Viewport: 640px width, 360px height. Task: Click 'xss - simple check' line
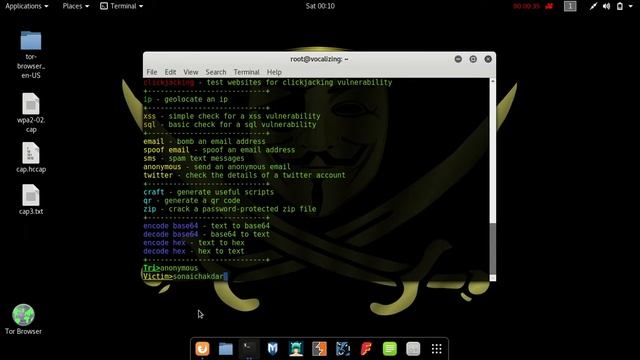(232, 116)
